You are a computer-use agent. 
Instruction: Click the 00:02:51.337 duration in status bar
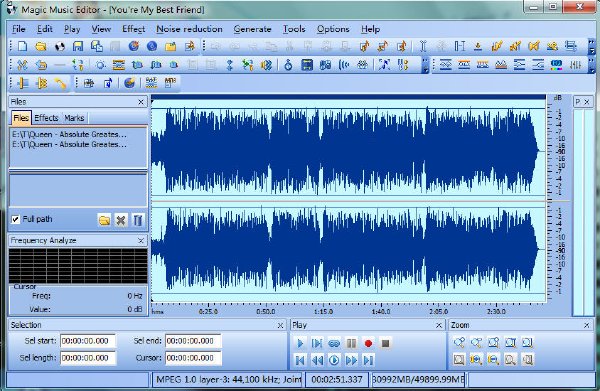[x=337, y=380]
